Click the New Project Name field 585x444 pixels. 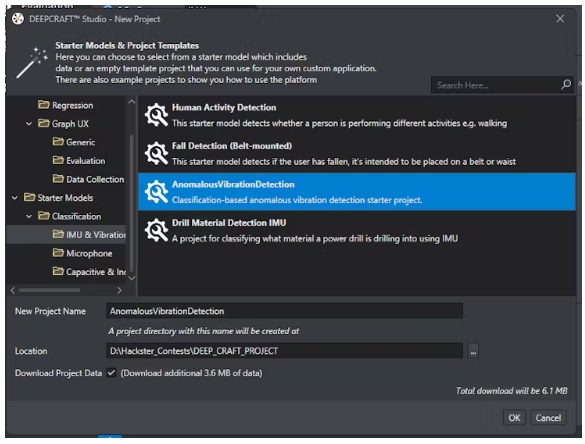(284, 311)
